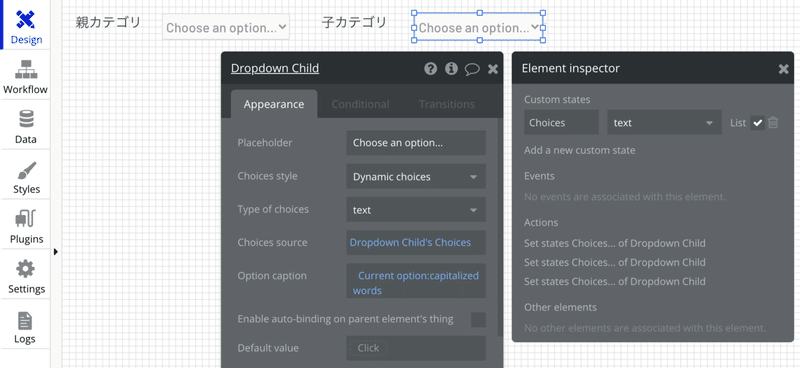Open the Data section icon
This screenshot has width=800, height=368.
coord(26,119)
